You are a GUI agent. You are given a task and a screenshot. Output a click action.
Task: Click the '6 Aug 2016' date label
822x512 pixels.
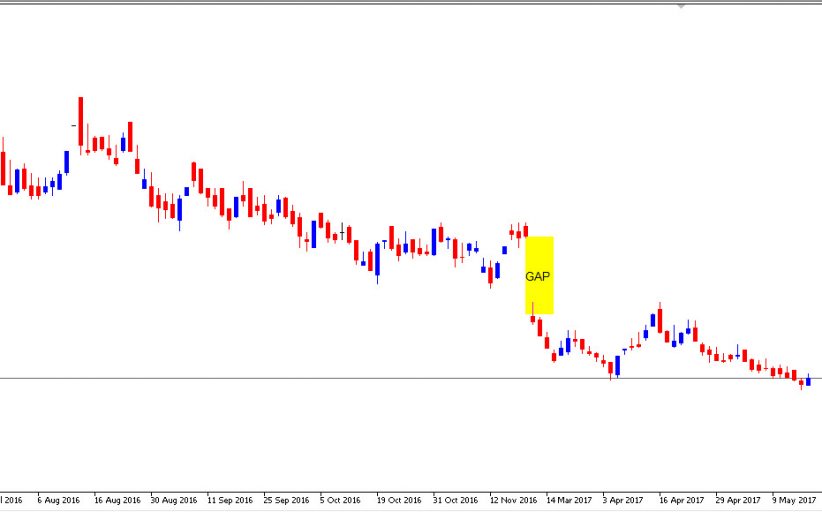click(x=58, y=500)
